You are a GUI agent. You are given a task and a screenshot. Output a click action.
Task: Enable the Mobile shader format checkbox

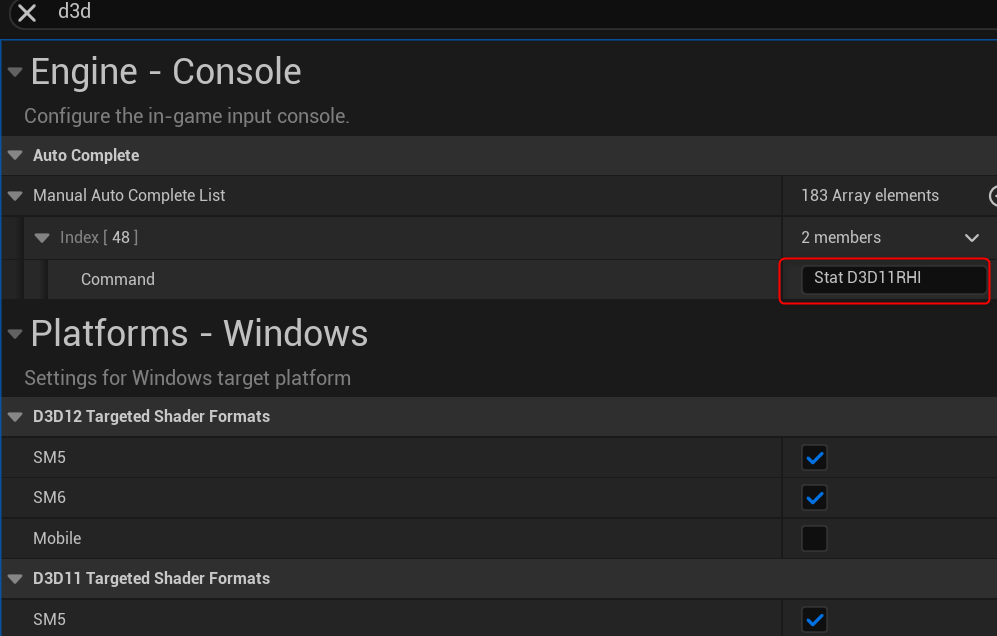point(815,539)
